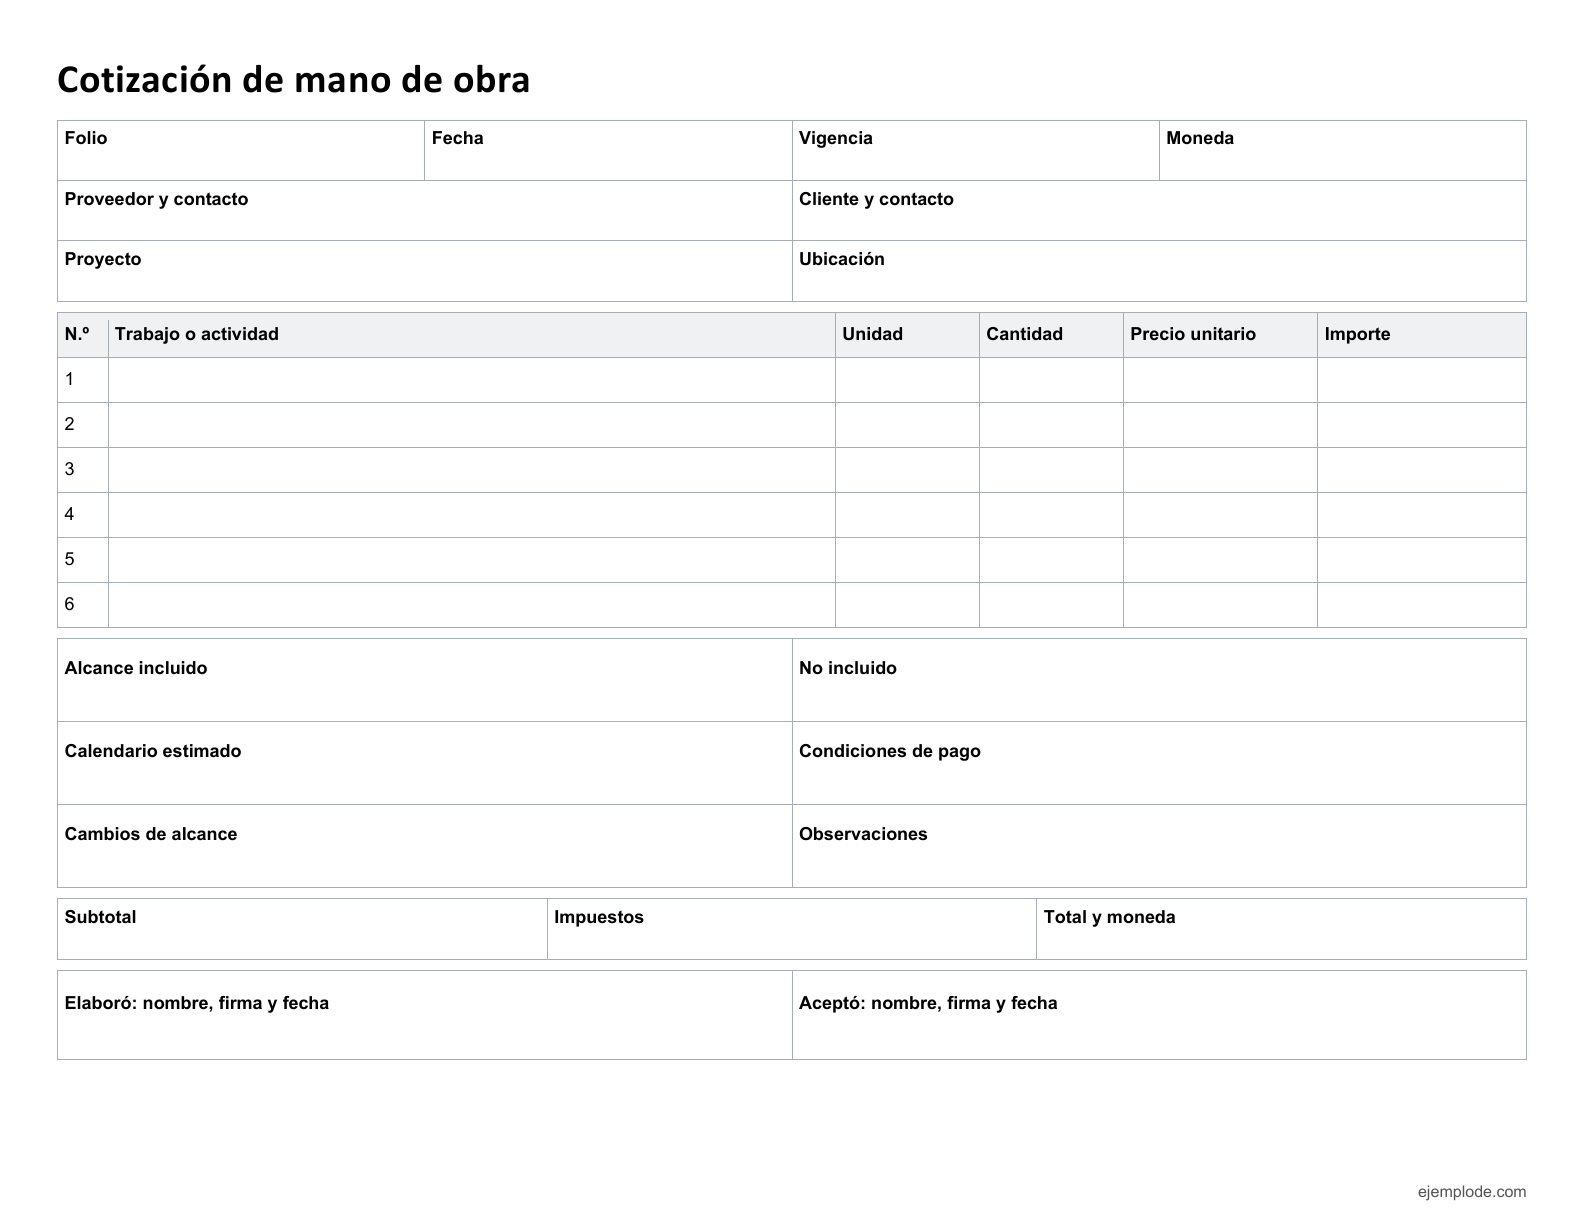
Task: Select the "Observaciones" label
Action: coord(863,834)
